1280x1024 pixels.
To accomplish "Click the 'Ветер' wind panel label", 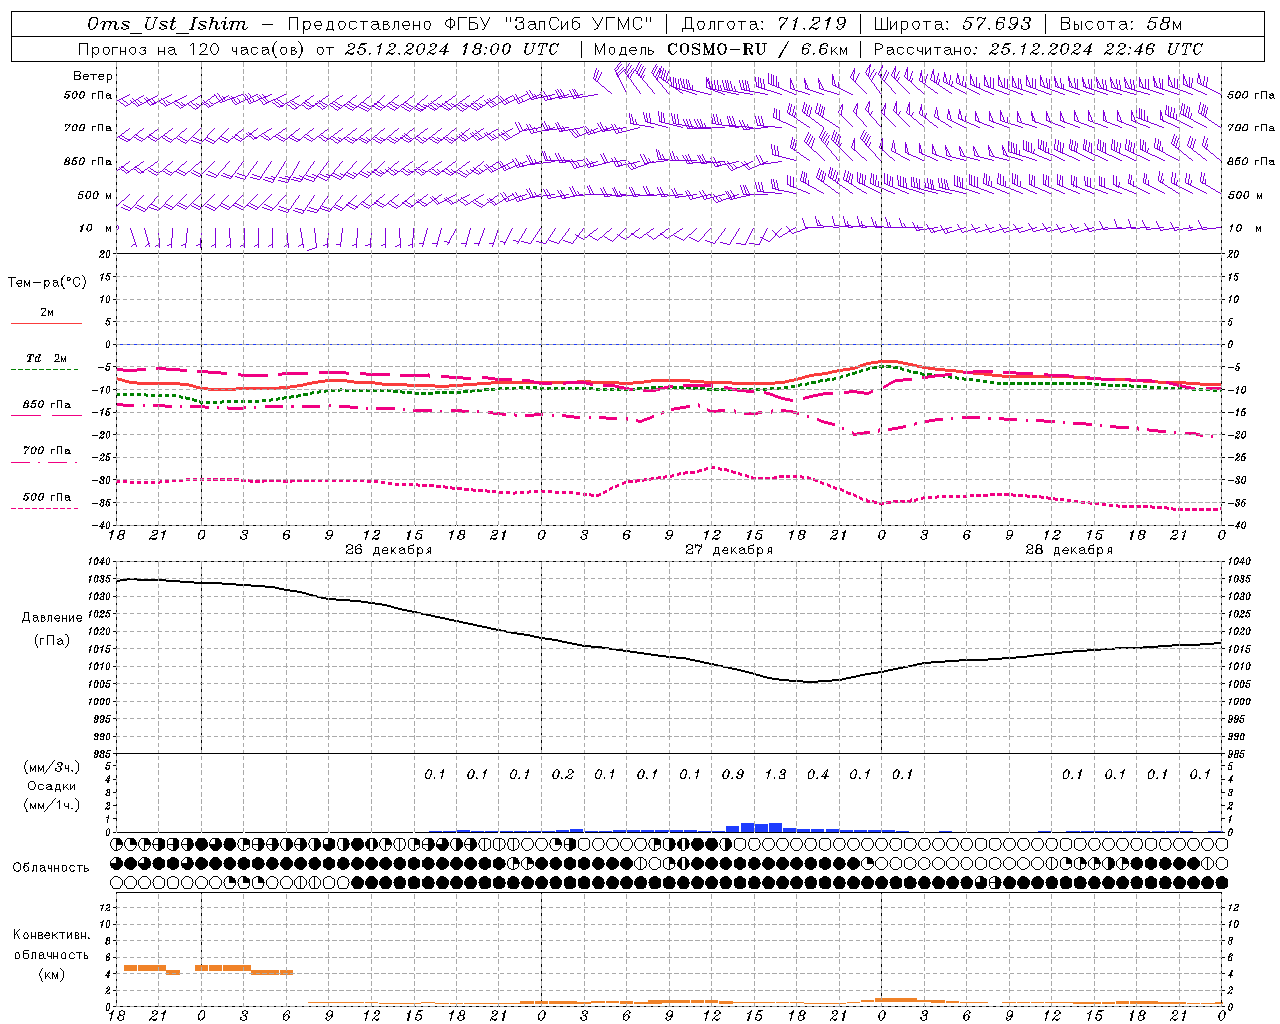I will [x=93, y=76].
